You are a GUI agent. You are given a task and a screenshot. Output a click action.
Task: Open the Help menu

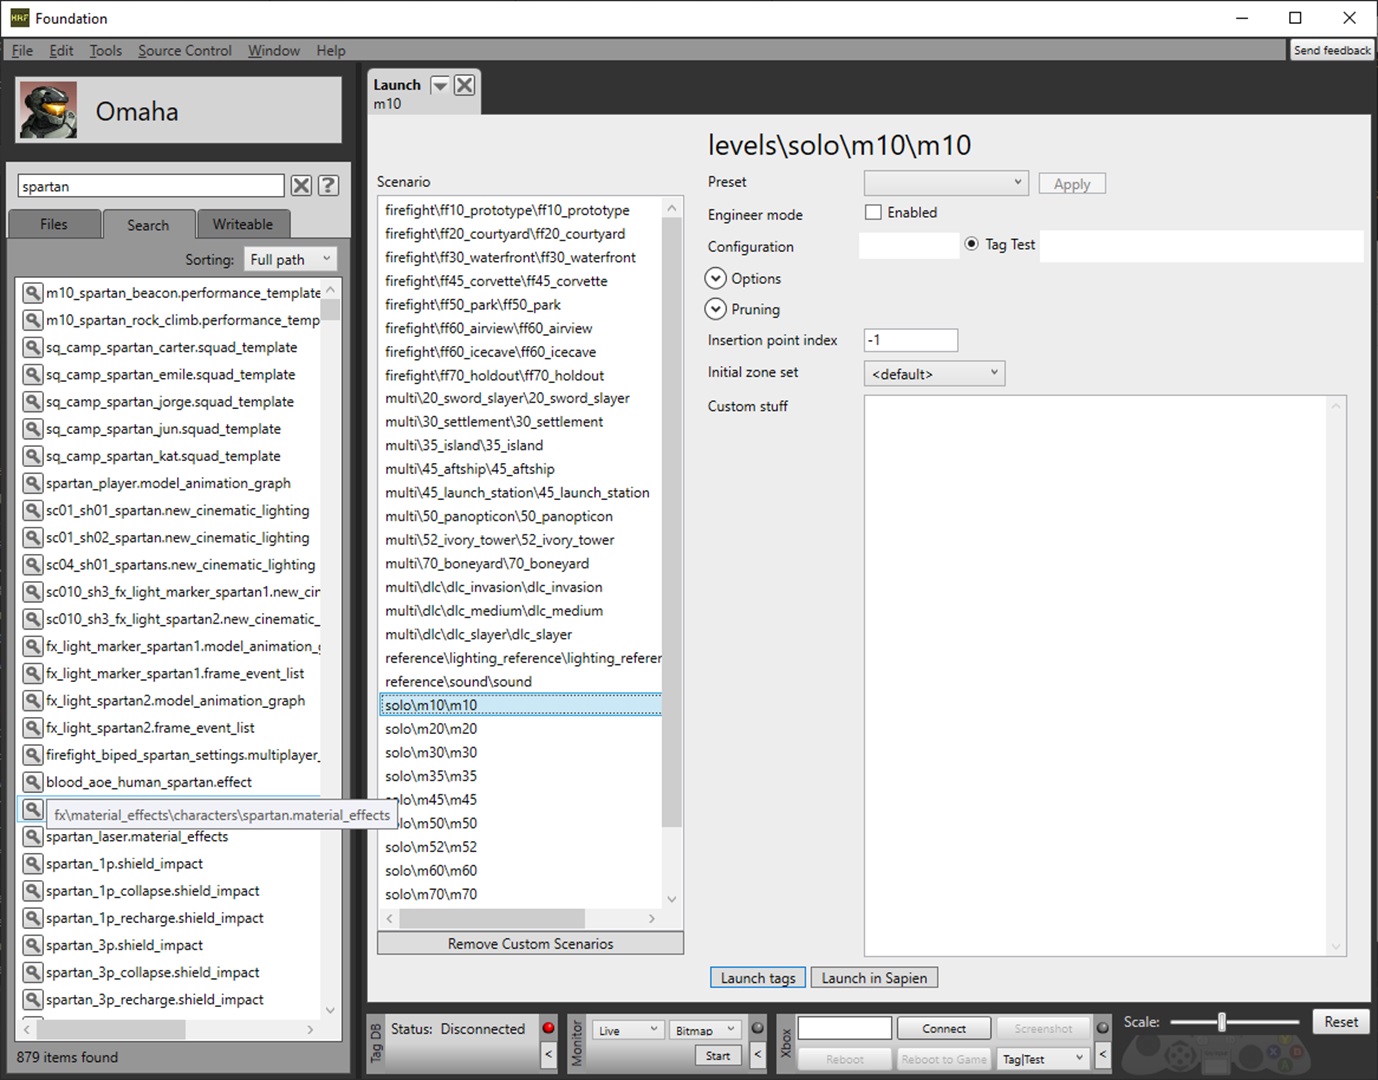tap(331, 50)
